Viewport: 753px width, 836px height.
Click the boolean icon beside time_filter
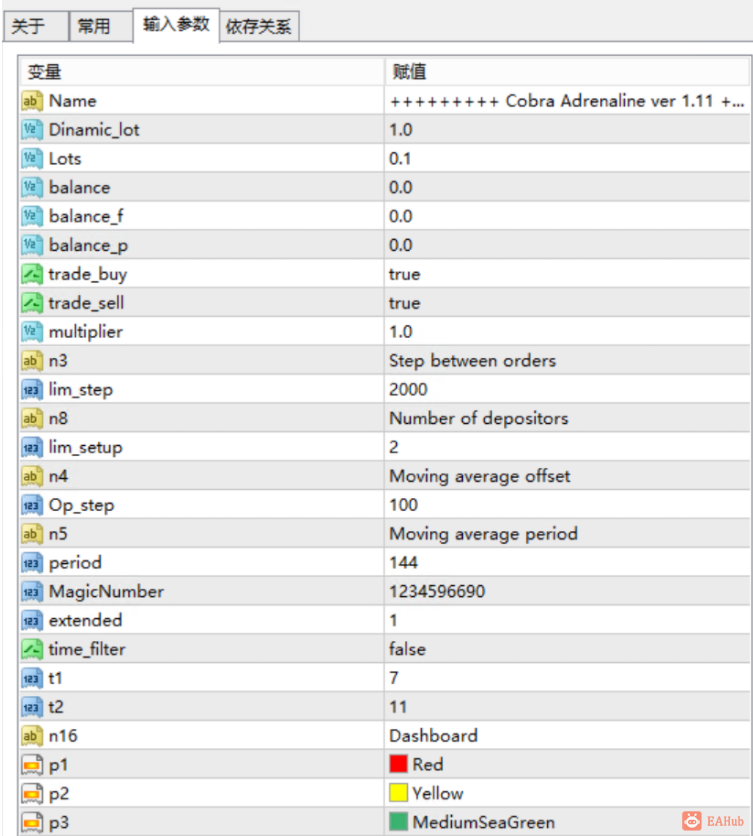tap(31, 649)
